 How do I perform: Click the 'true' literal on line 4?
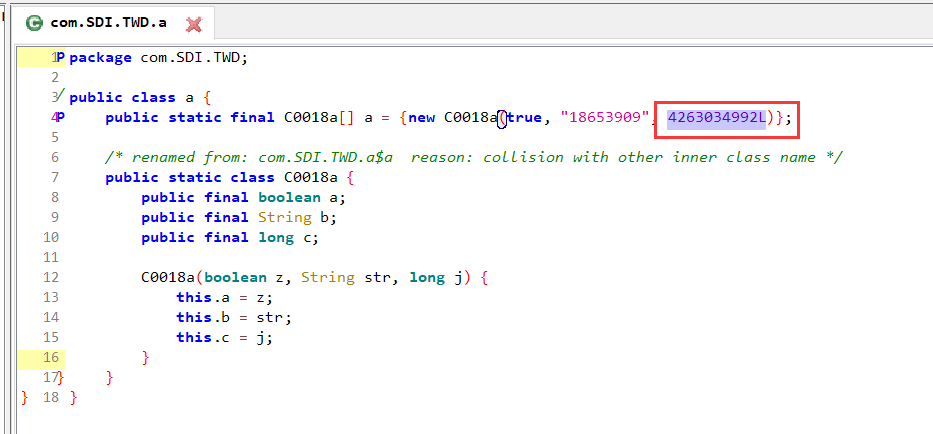pyautogui.click(x=524, y=118)
